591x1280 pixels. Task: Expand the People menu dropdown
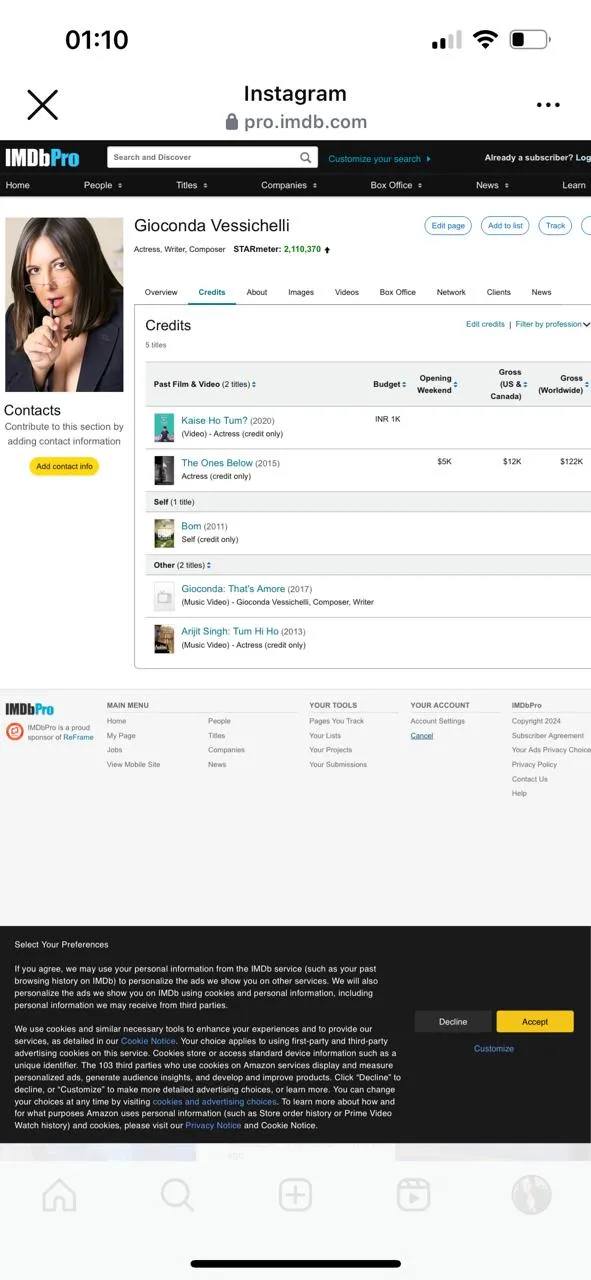(x=103, y=185)
